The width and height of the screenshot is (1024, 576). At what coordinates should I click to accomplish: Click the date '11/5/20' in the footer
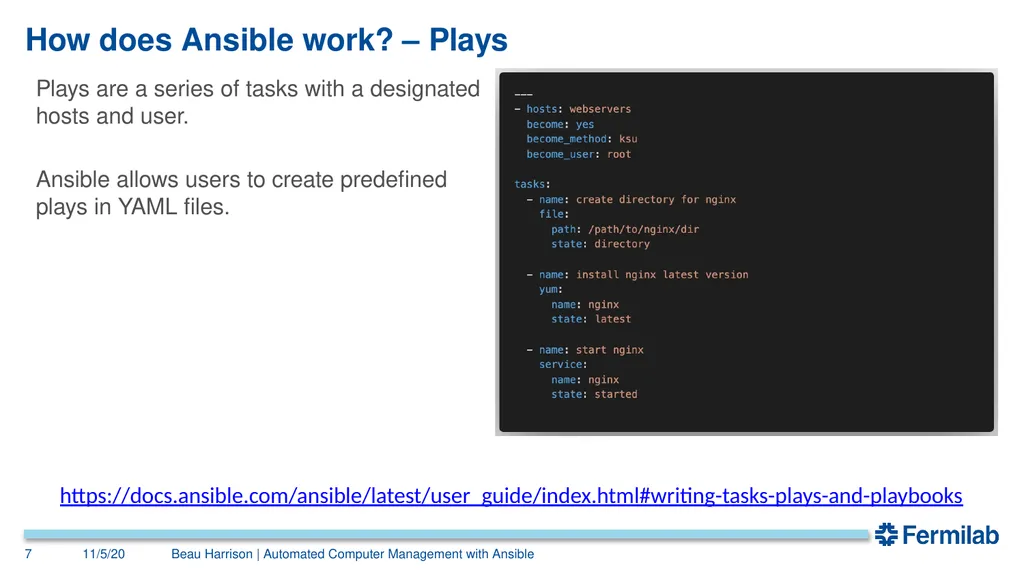tap(104, 554)
